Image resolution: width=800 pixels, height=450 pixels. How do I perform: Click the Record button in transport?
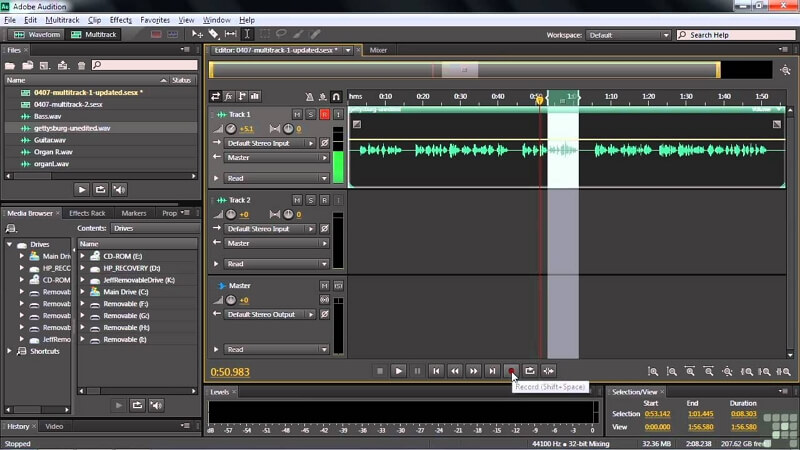tap(511, 371)
